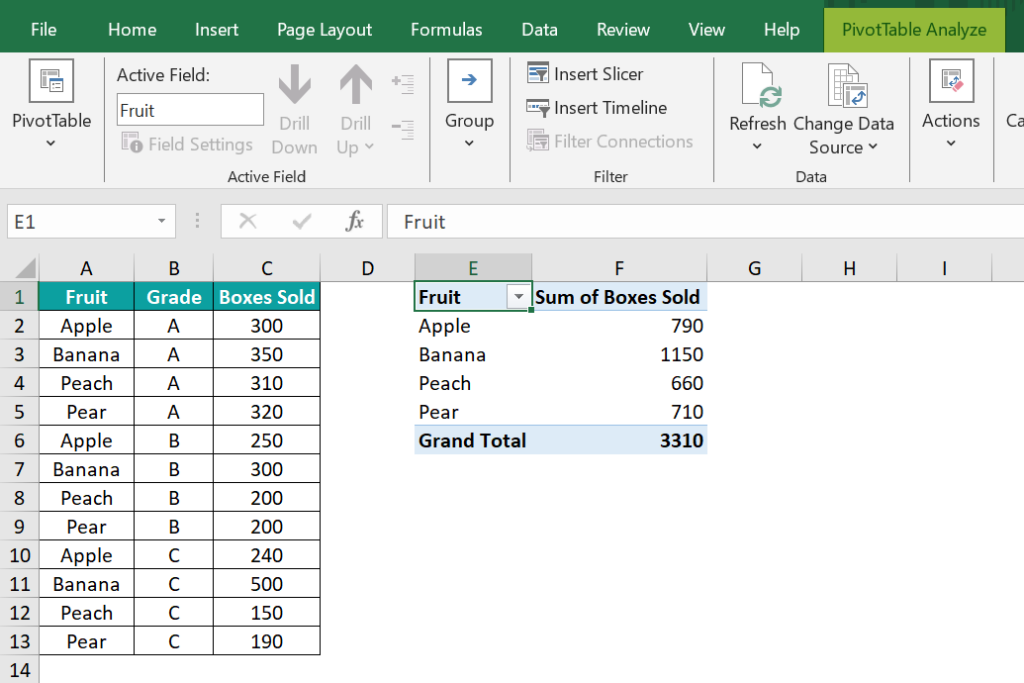Image resolution: width=1024 pixels, height=683 pixels.
Task: Click the Field Settings button
Action: pyautogui.click(x=187, y=144)
